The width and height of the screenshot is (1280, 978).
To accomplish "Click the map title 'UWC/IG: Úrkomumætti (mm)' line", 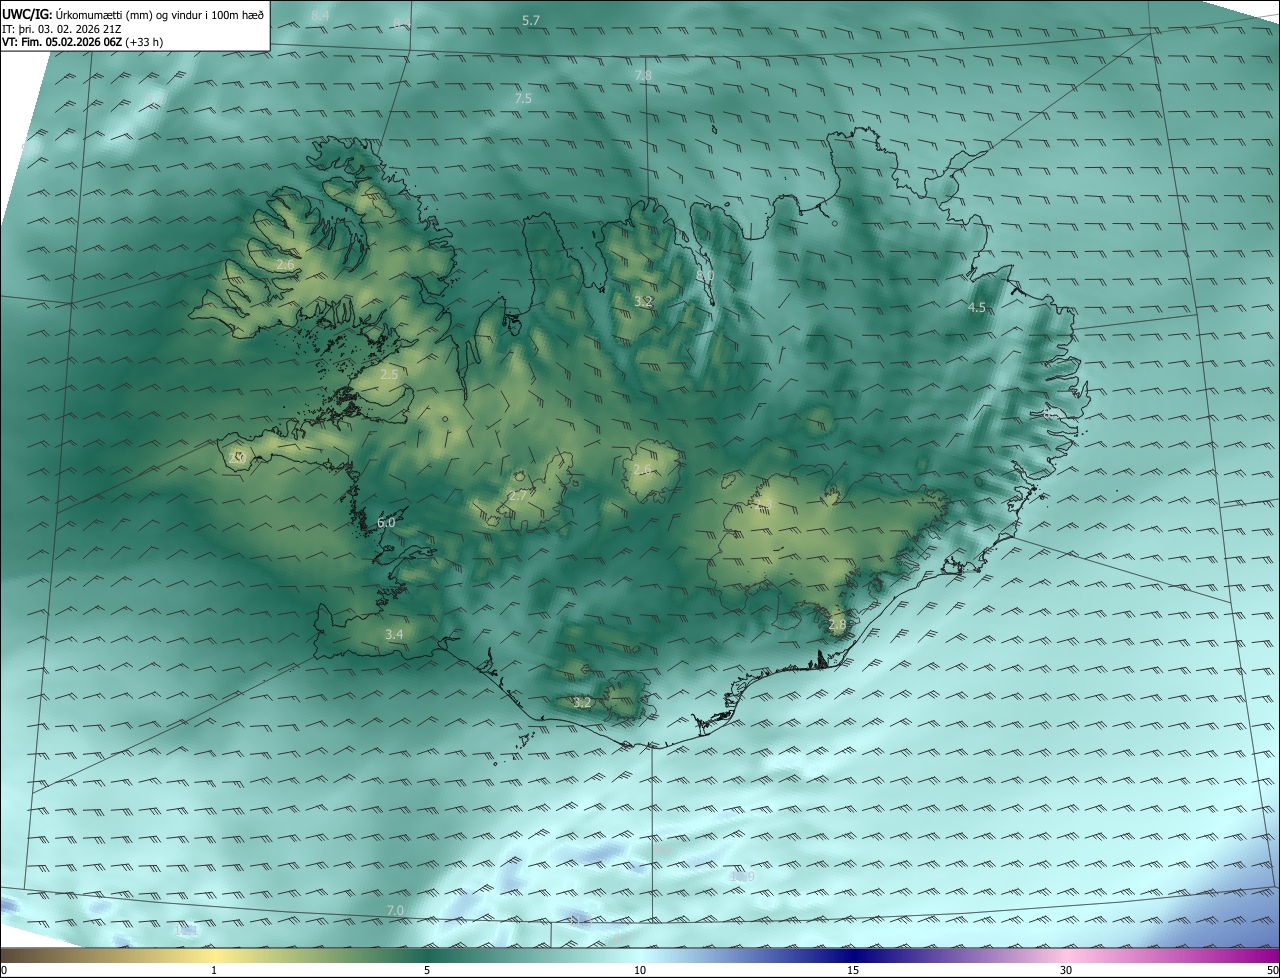I will tap(133, 14).
